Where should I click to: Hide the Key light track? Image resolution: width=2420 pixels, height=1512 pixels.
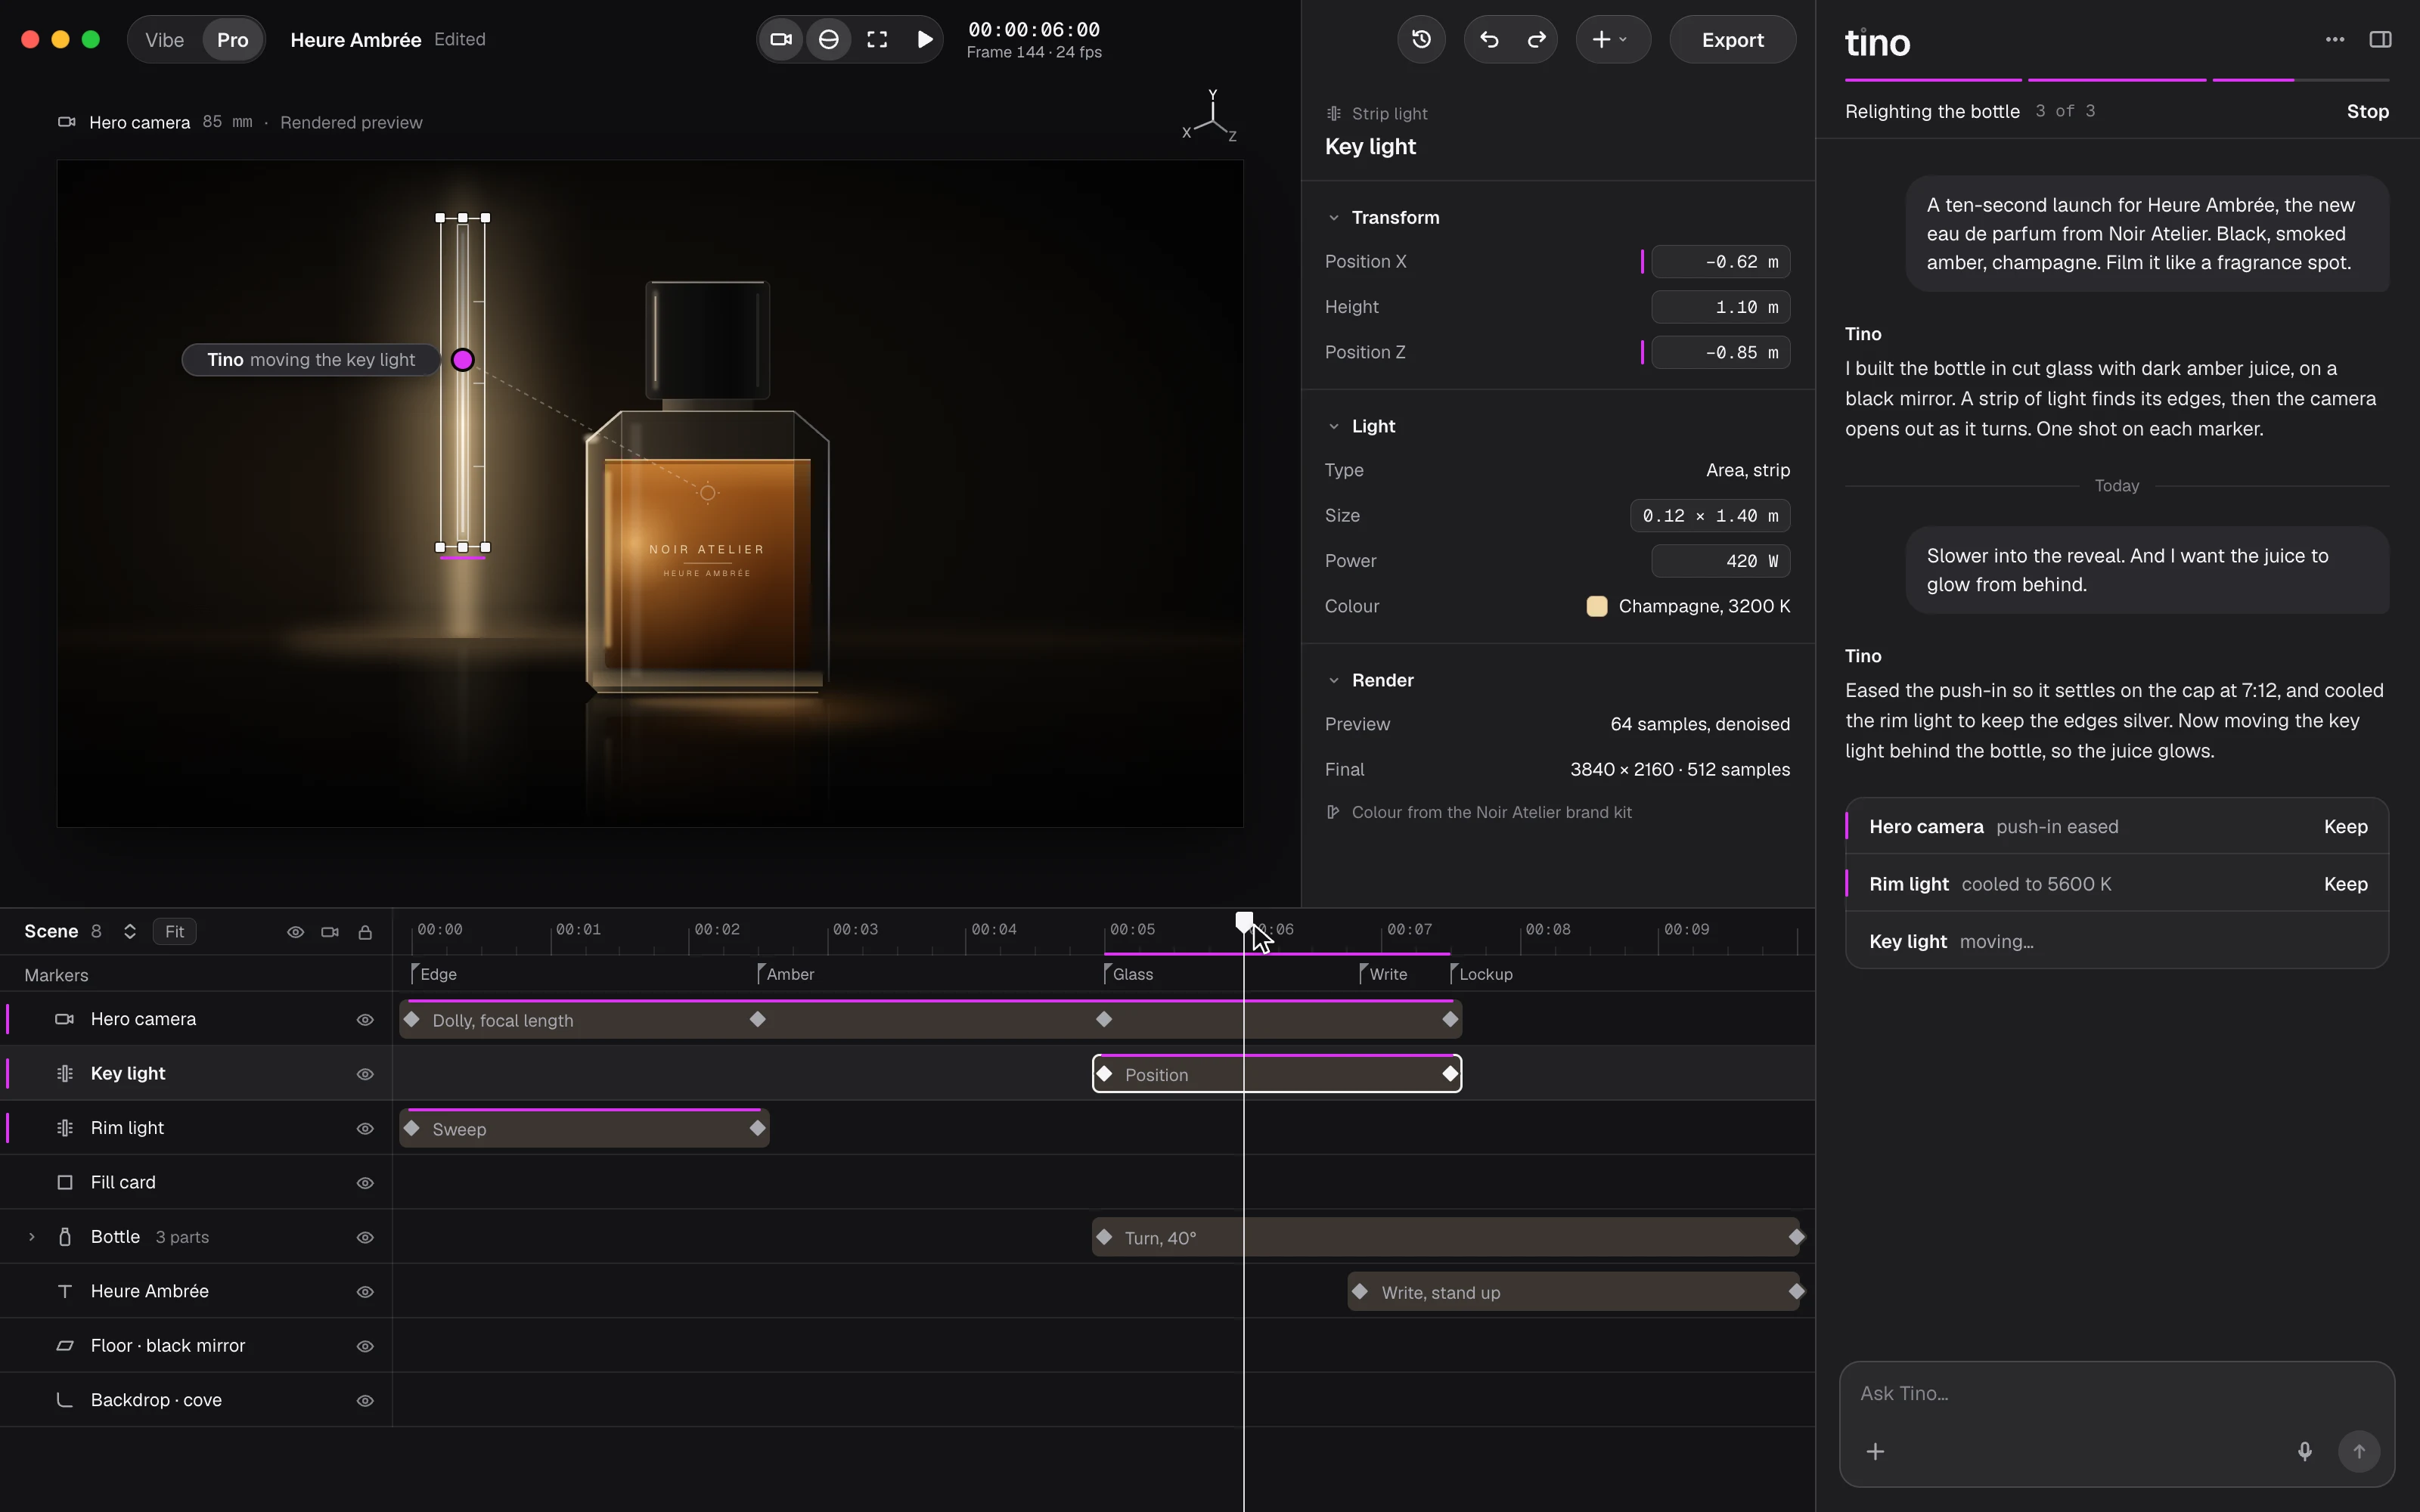coord(365,1074)
